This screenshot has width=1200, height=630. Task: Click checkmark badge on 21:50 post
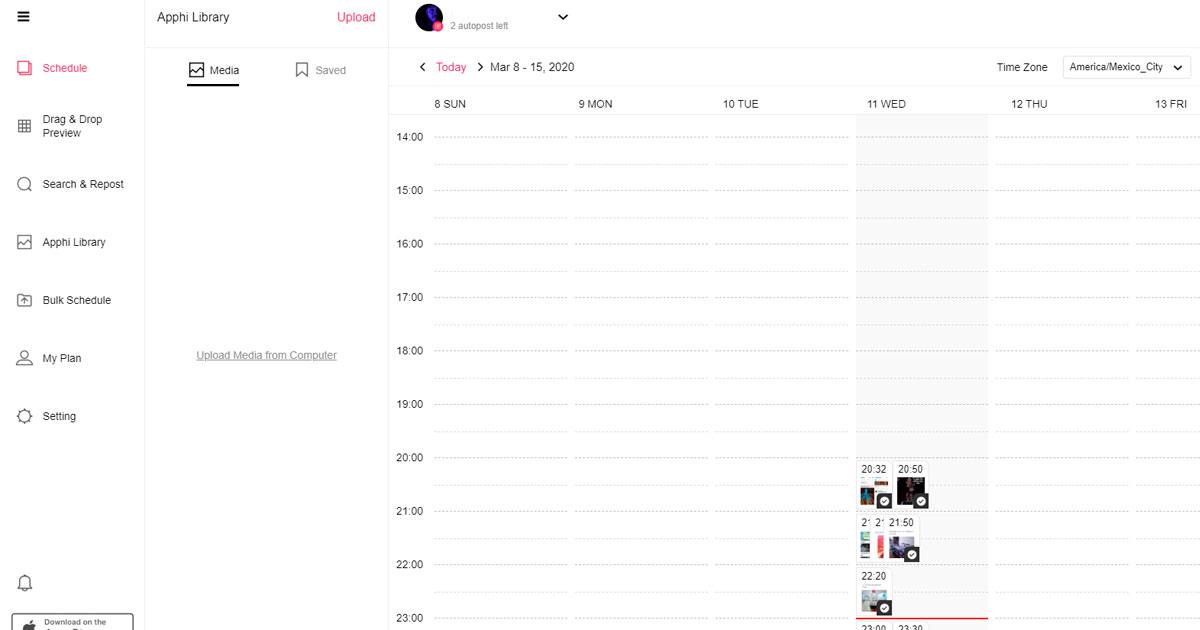pyautogui.click(x=911, y=554)
